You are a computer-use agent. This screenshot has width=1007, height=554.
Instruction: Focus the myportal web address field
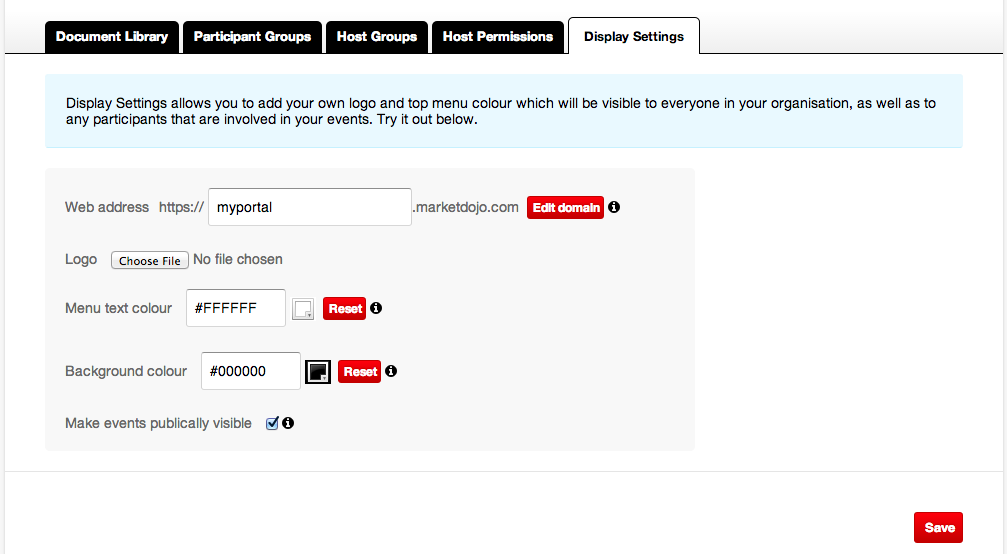point(310,207)
